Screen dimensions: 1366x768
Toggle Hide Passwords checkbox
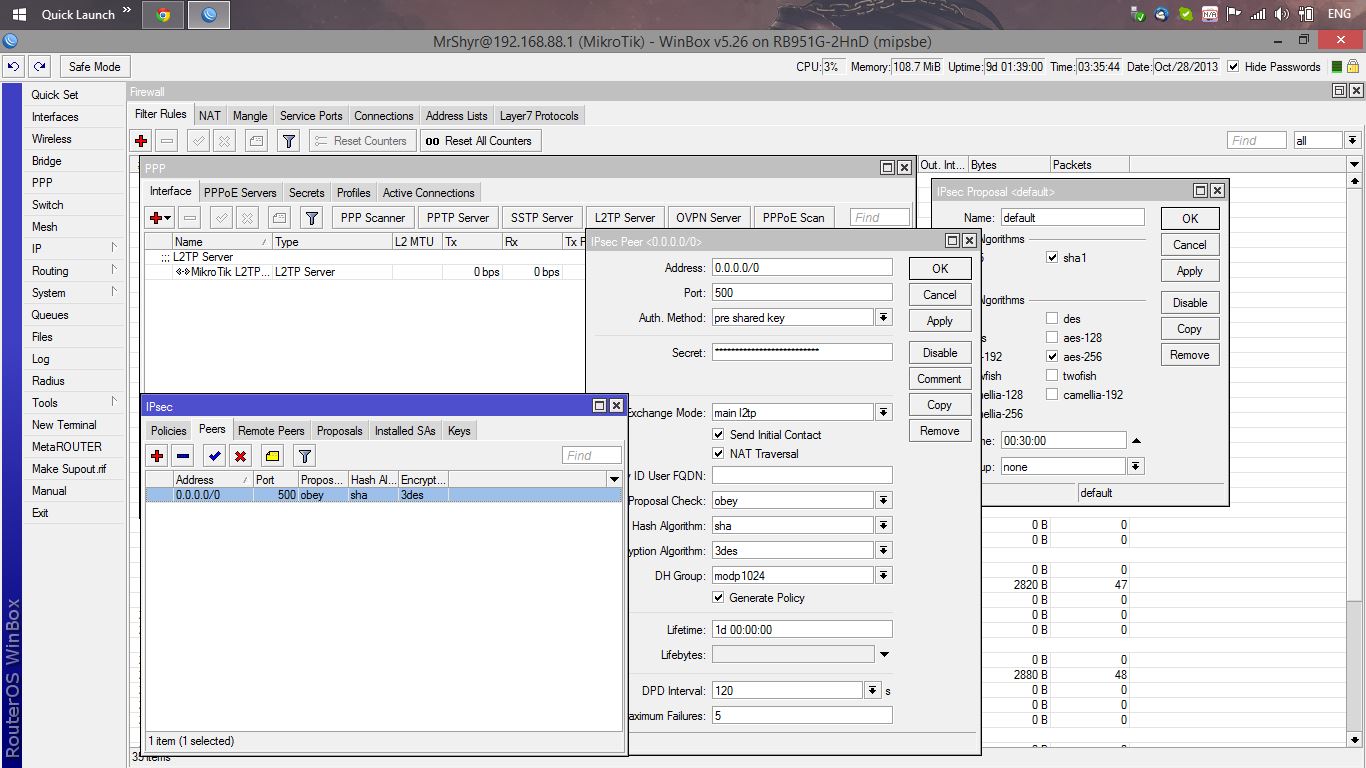pos(1233,67)
